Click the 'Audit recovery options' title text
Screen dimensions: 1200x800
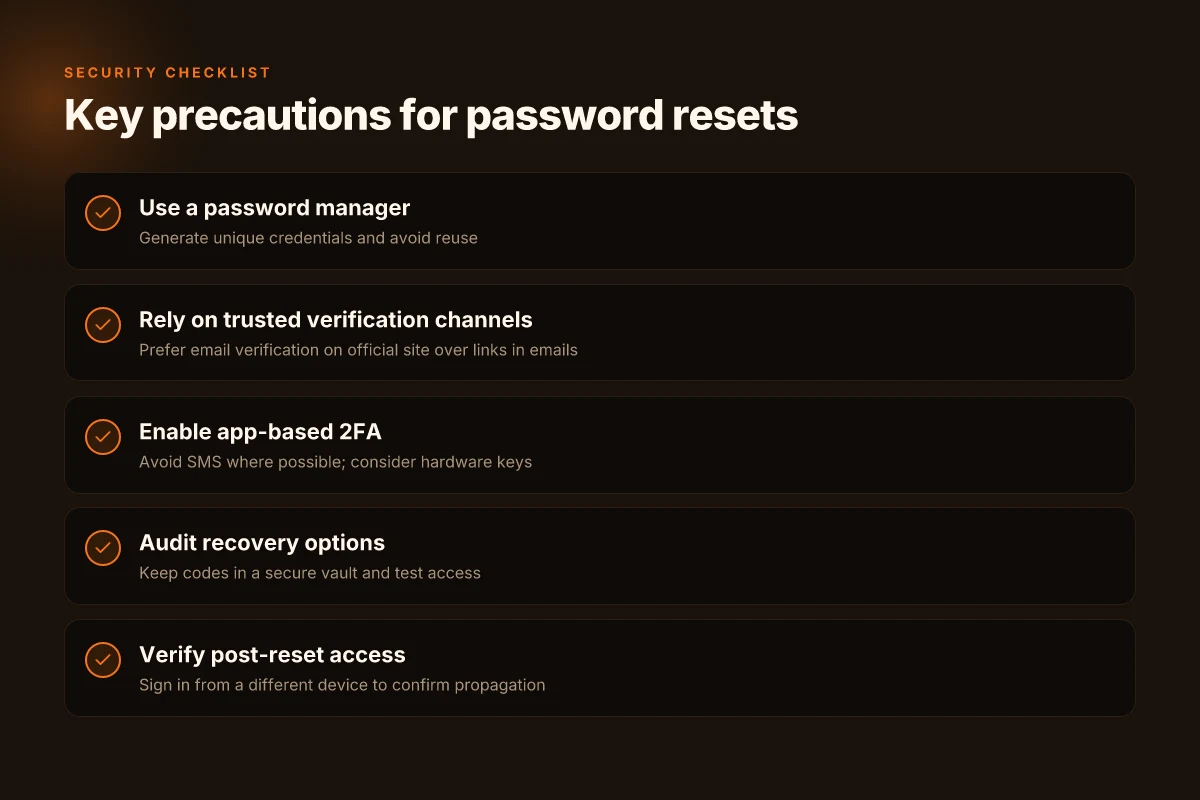262,543
